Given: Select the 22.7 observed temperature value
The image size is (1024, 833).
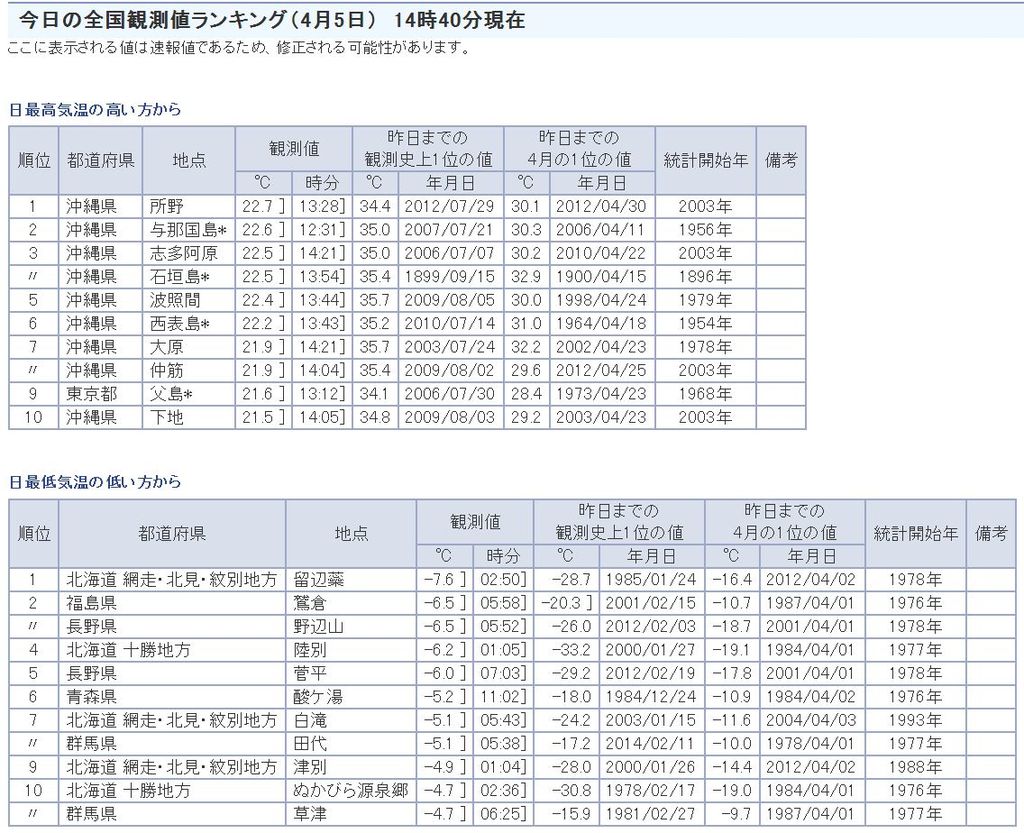Looking at the screenshot, I should click(x=258, y=206).
